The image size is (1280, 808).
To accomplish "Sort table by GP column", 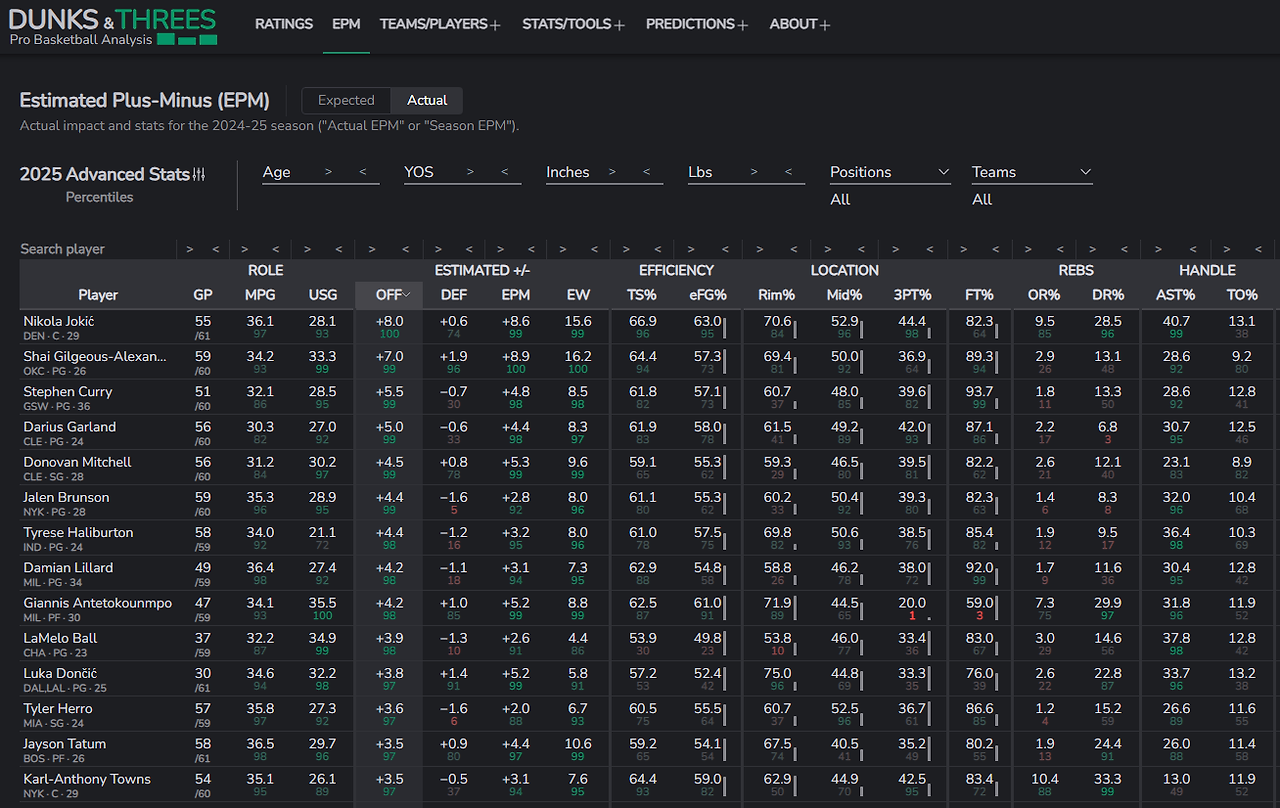I will click(203, 295).
